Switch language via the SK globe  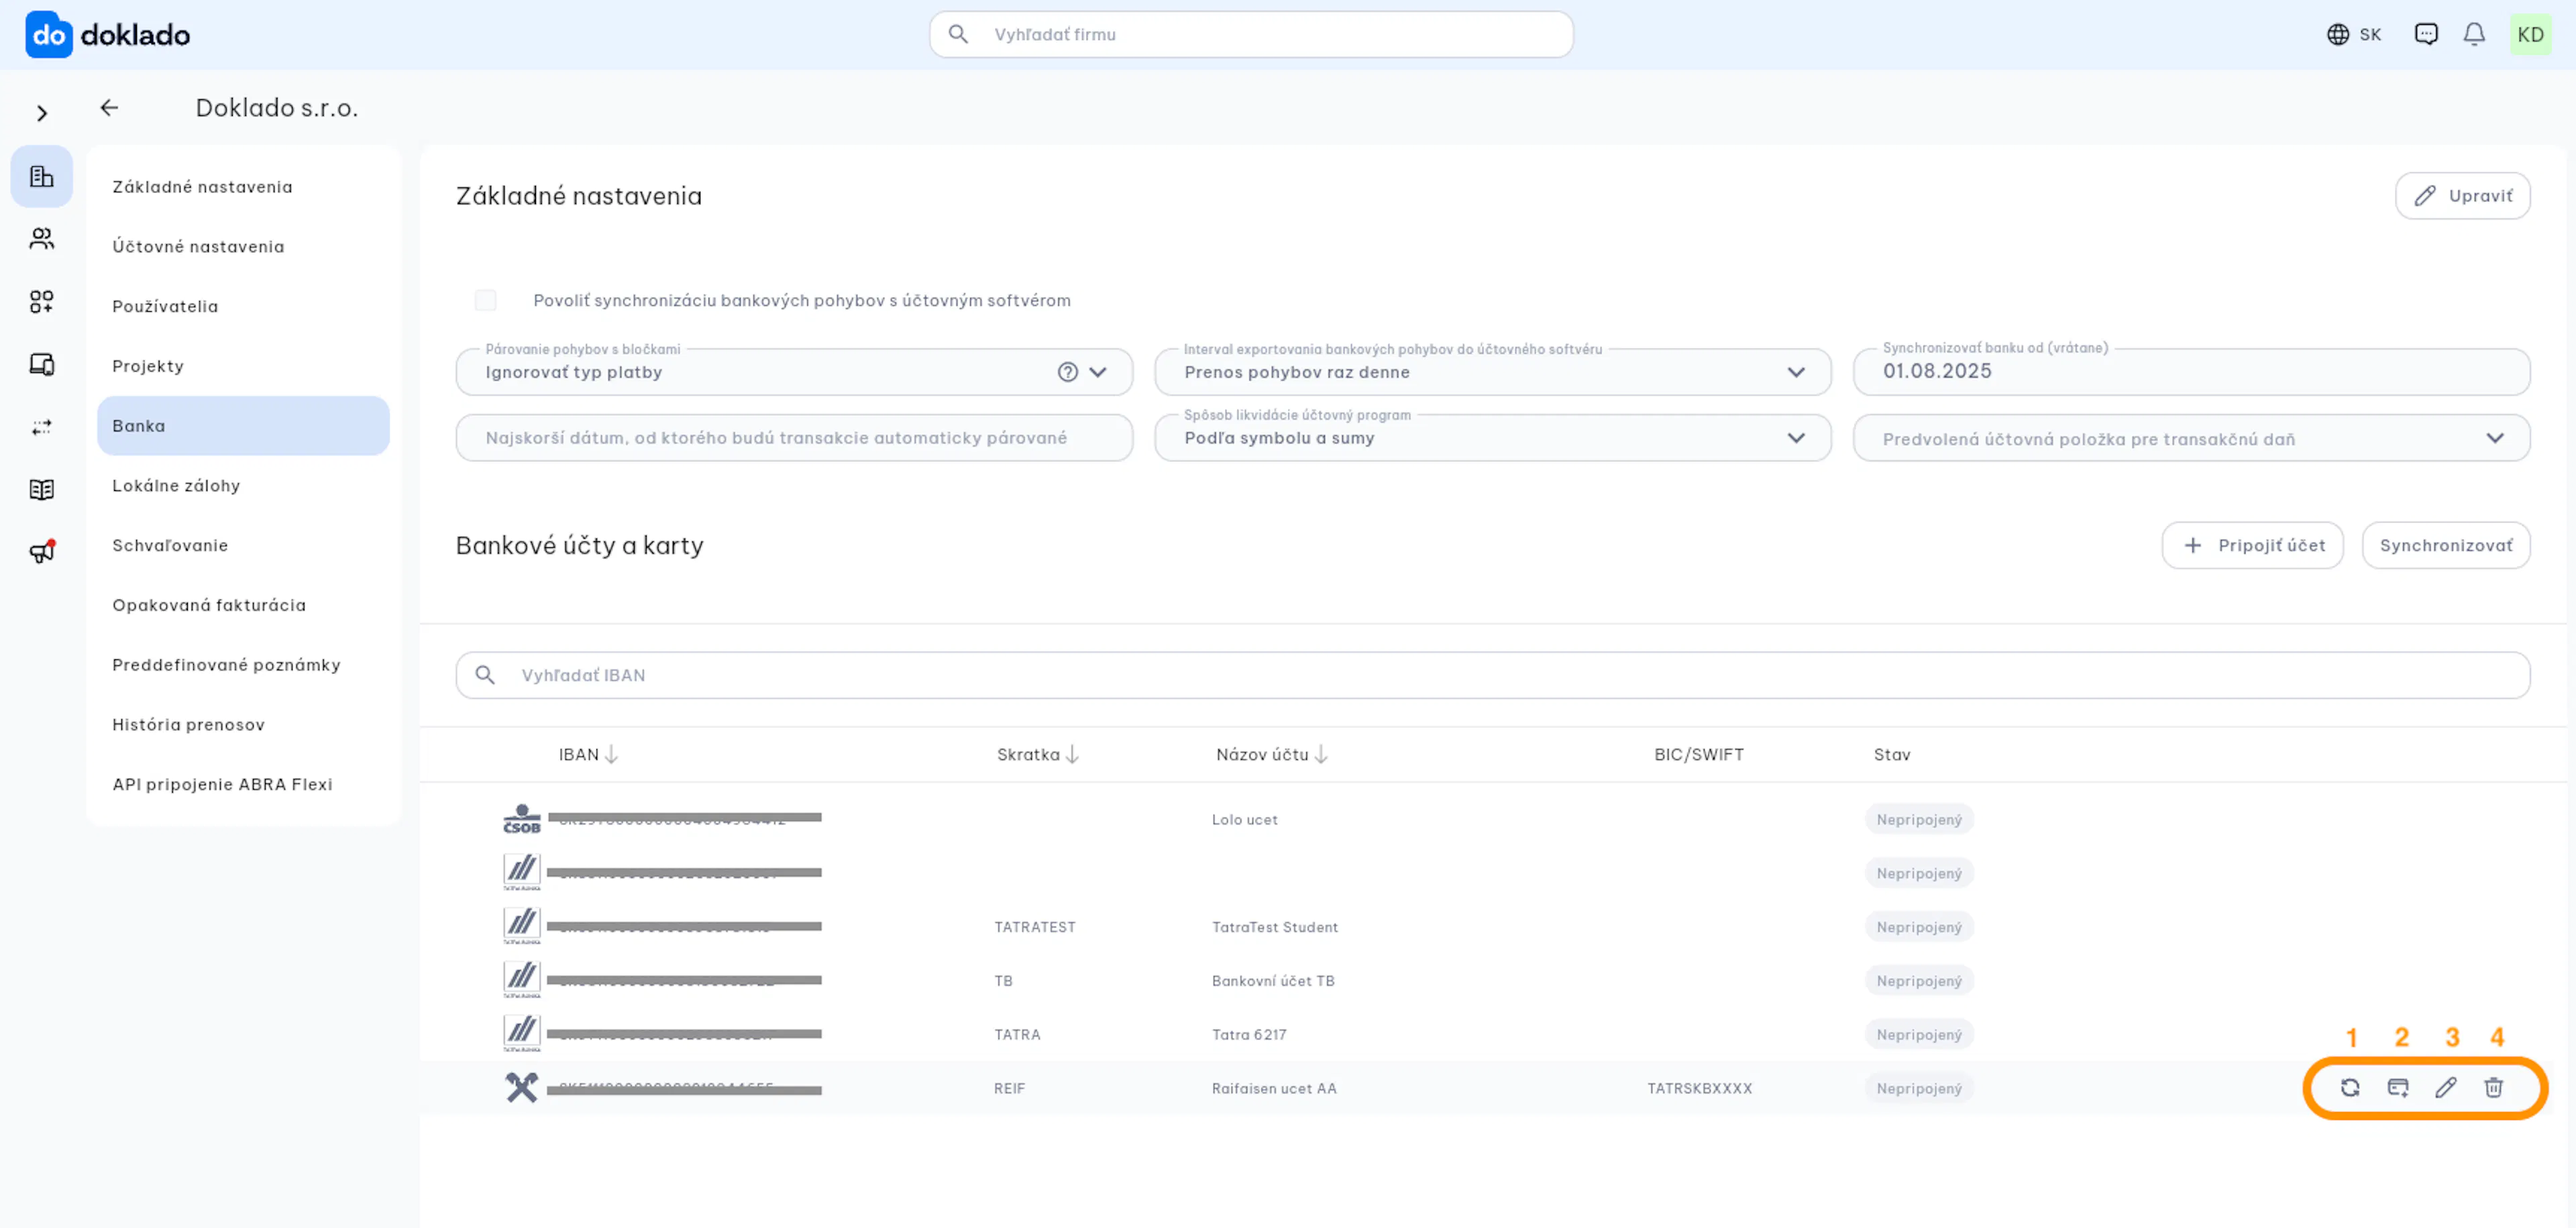point(2353,35)
